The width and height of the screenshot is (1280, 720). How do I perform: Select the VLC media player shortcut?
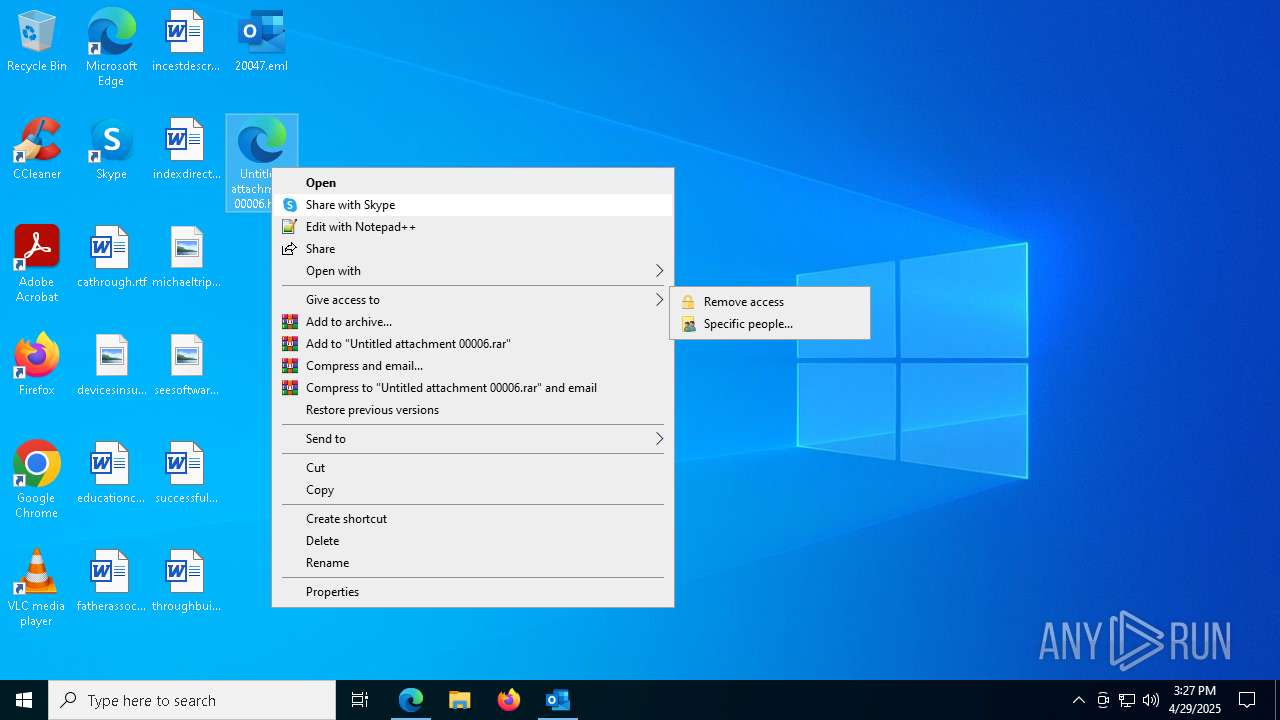coord(37,588)
